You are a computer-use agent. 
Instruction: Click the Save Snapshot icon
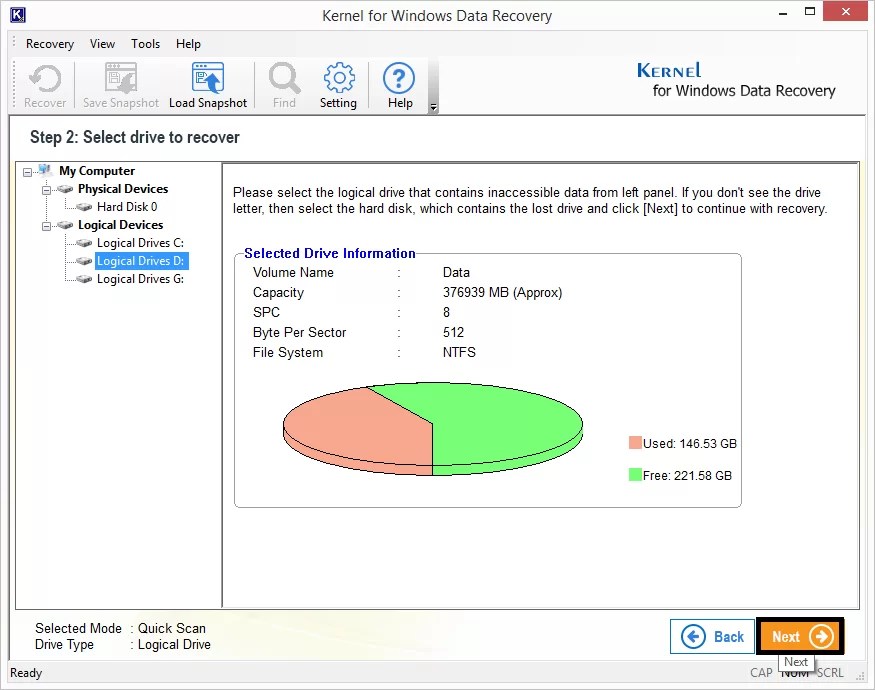point(120,84)
